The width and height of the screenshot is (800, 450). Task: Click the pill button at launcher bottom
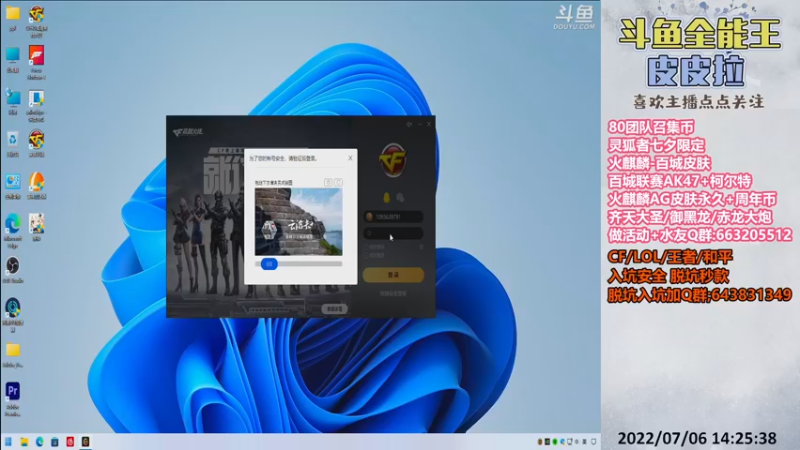click(334, 309)
